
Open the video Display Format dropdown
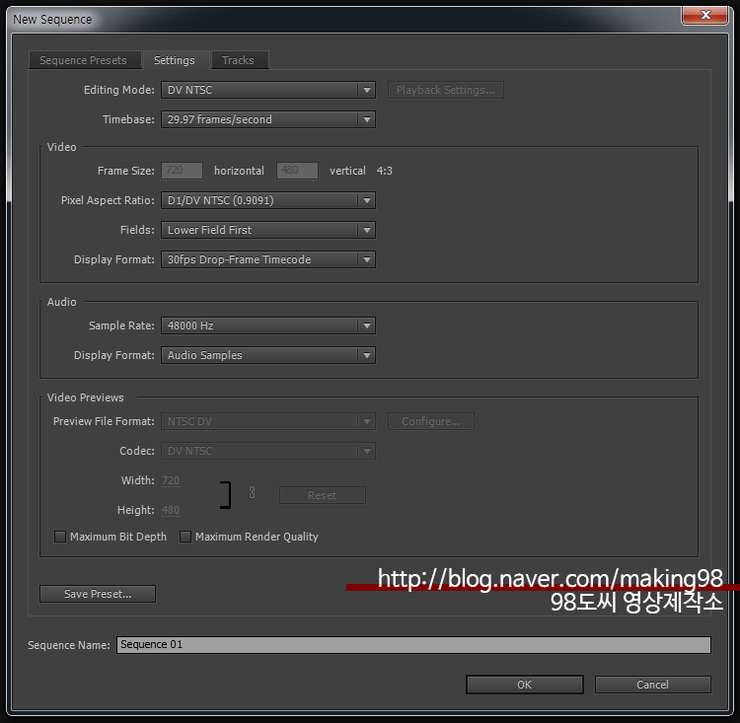coord(268,260)
